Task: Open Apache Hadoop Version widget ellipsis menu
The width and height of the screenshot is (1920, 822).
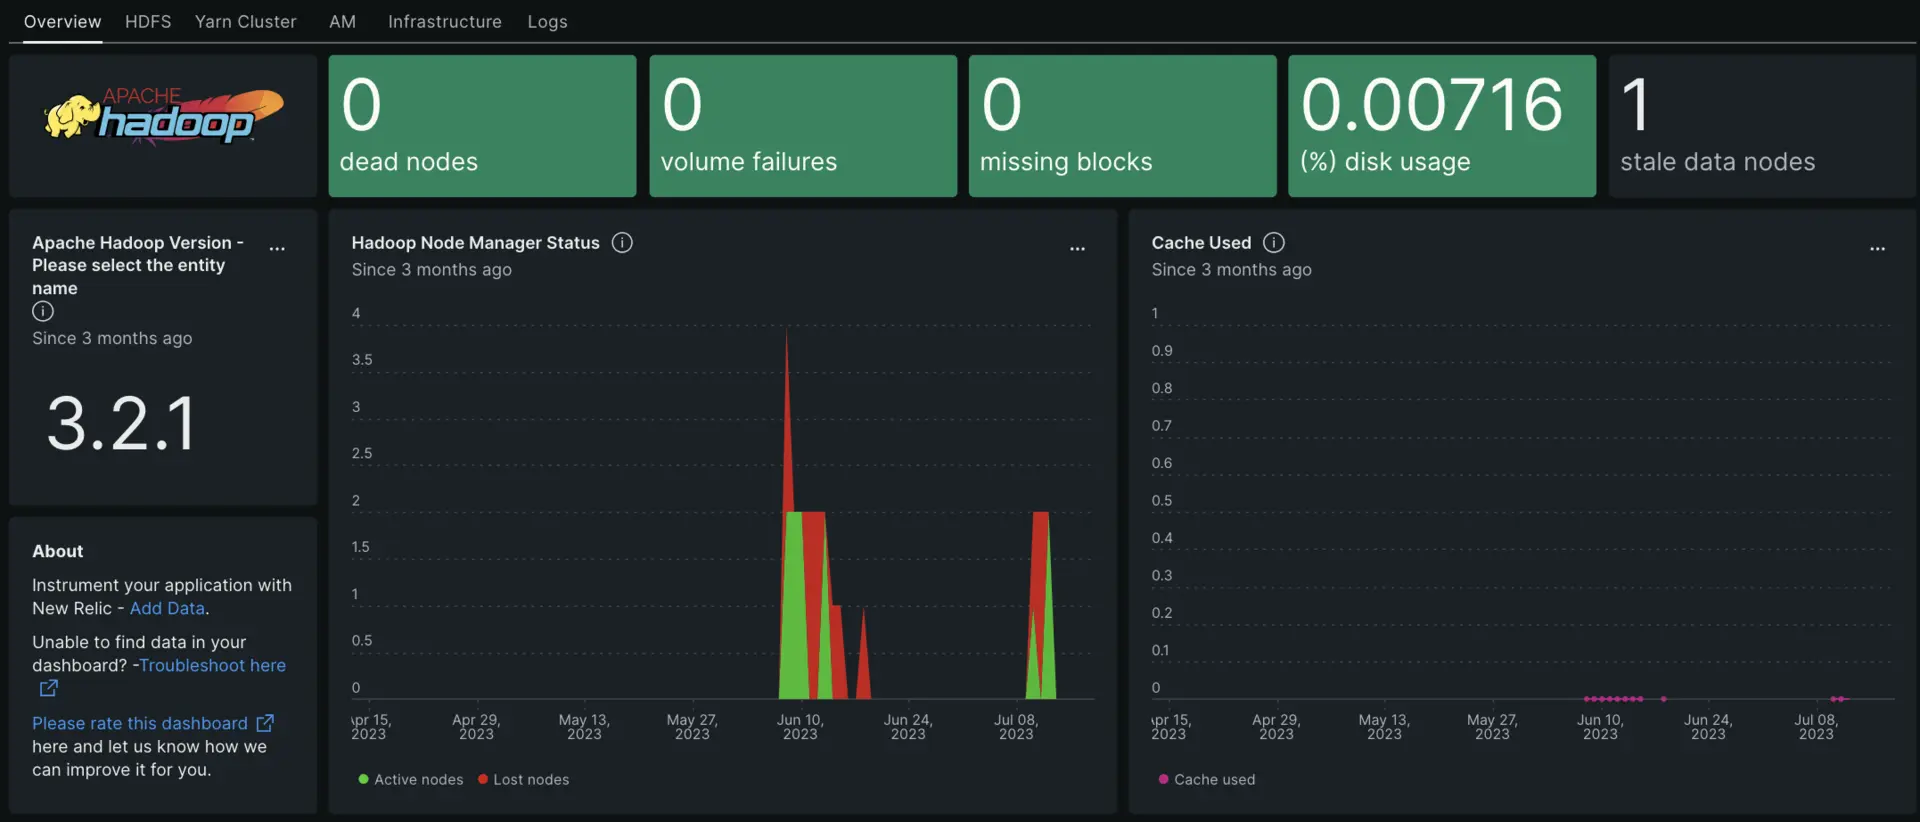Action: point(277,248)
